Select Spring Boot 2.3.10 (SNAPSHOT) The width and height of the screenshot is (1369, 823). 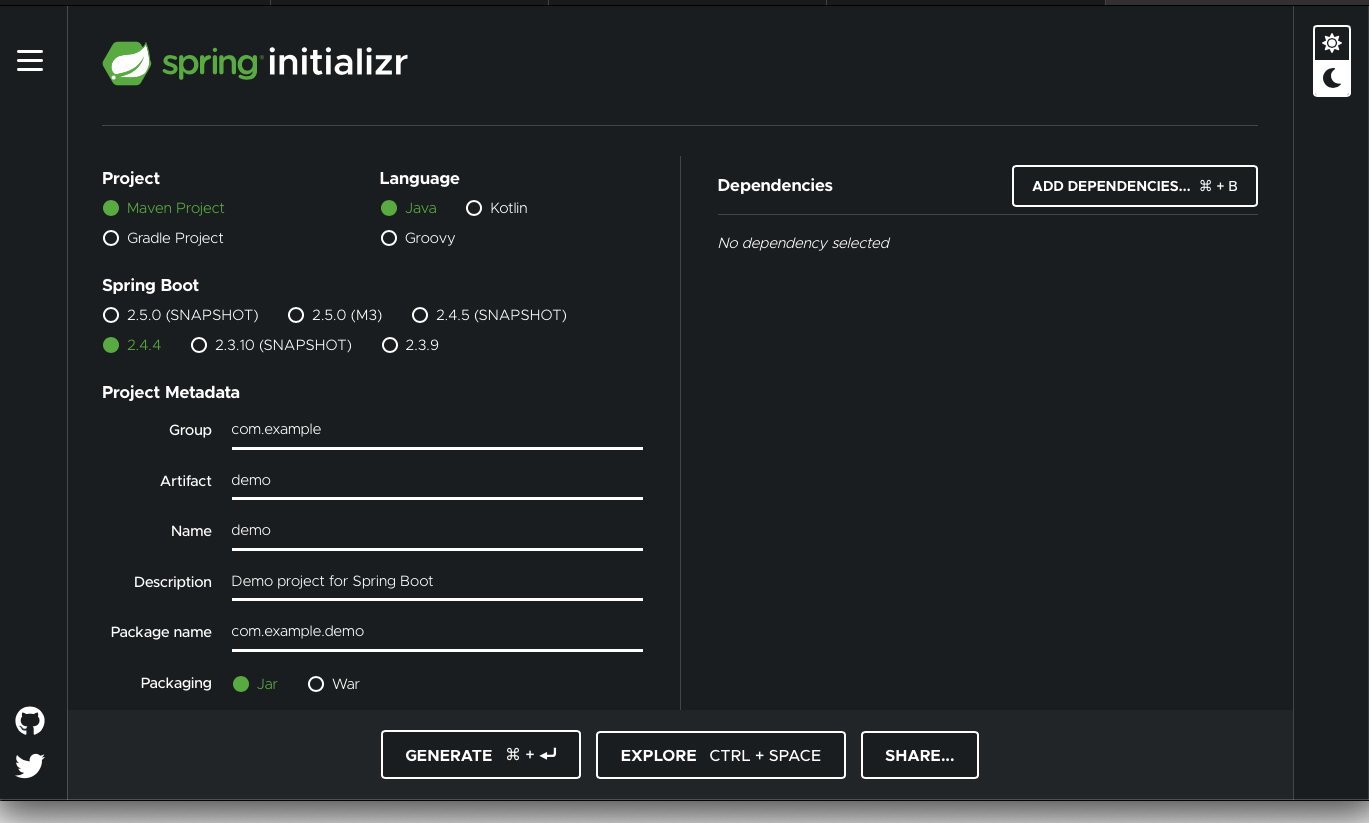(271, 345)
